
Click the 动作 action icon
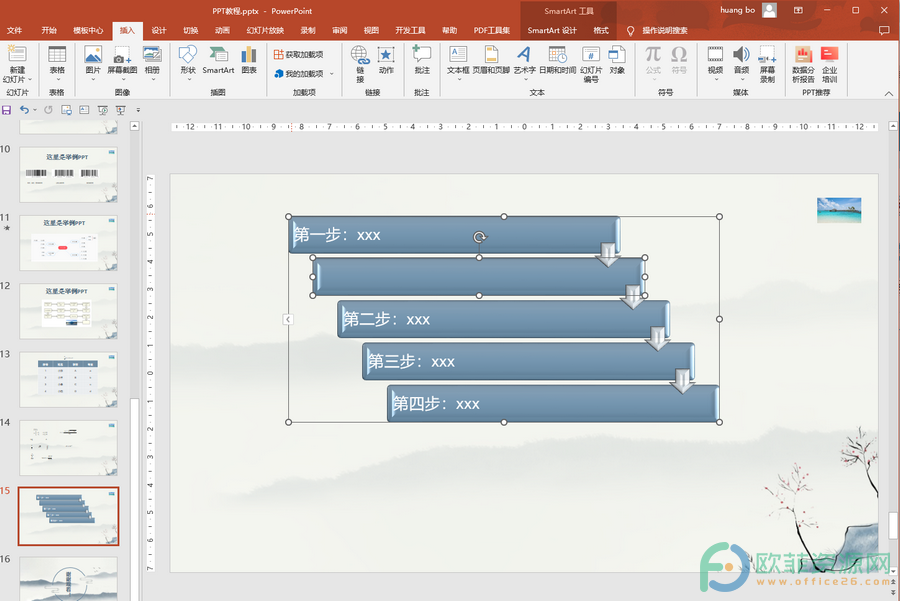pyautogui.click(x=386, y=55)
